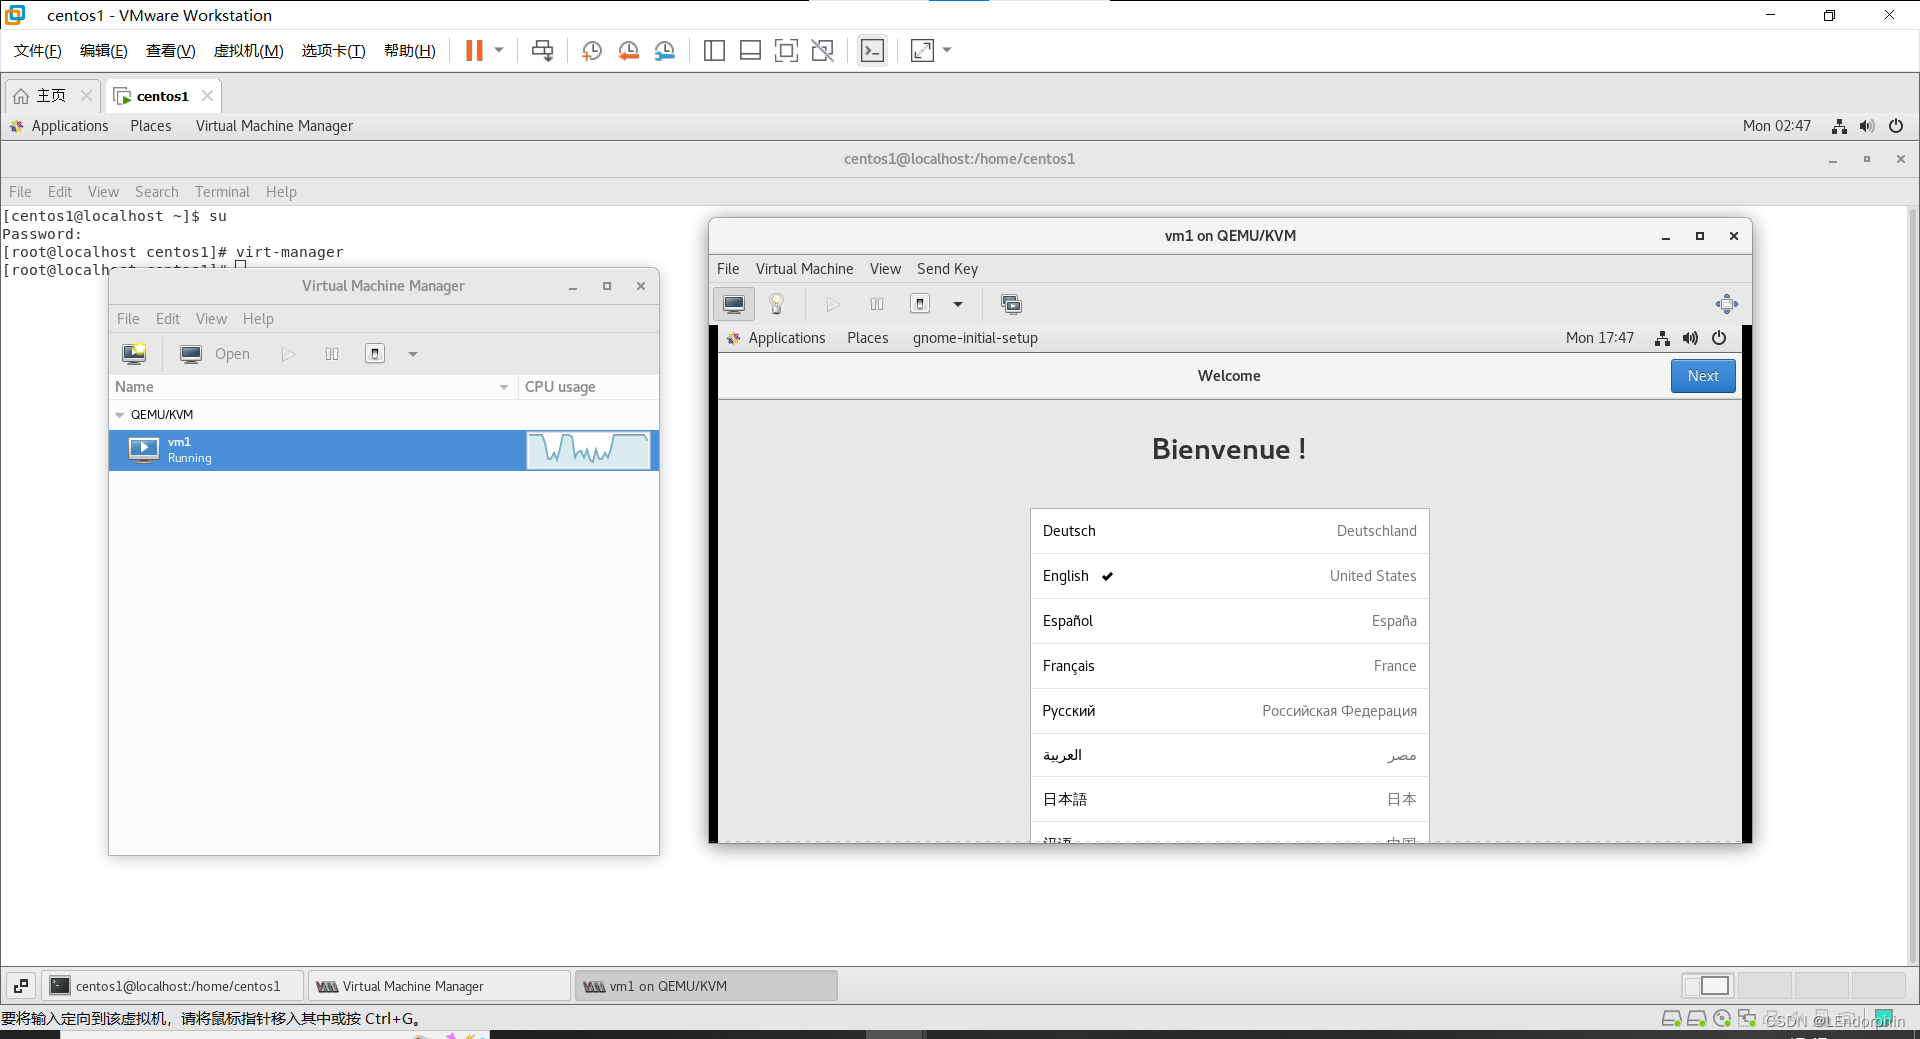Viewport: 1920px width, 1039px height.
Task: Click the Run play icon in Virtual Machine Manager
Action: tap(288, 354)
